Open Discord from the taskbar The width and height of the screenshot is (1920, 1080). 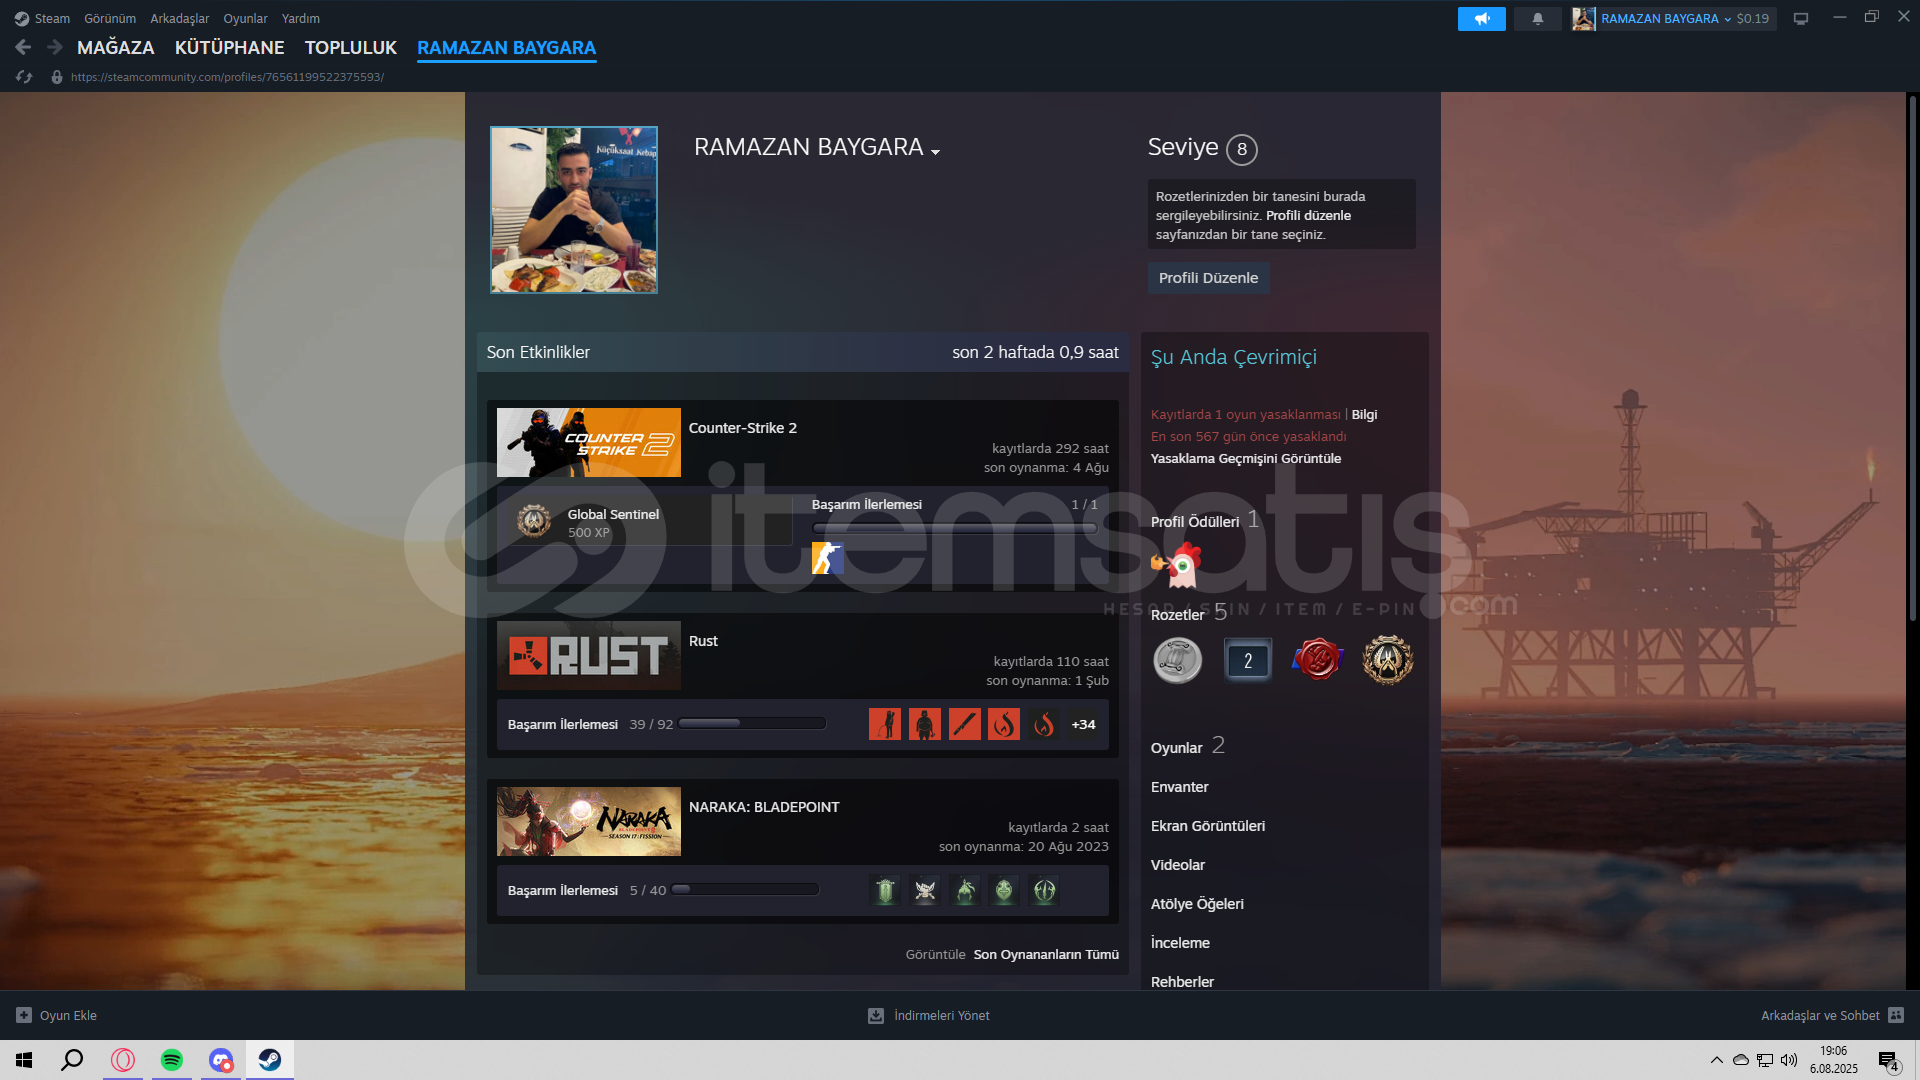[221, 1060]
